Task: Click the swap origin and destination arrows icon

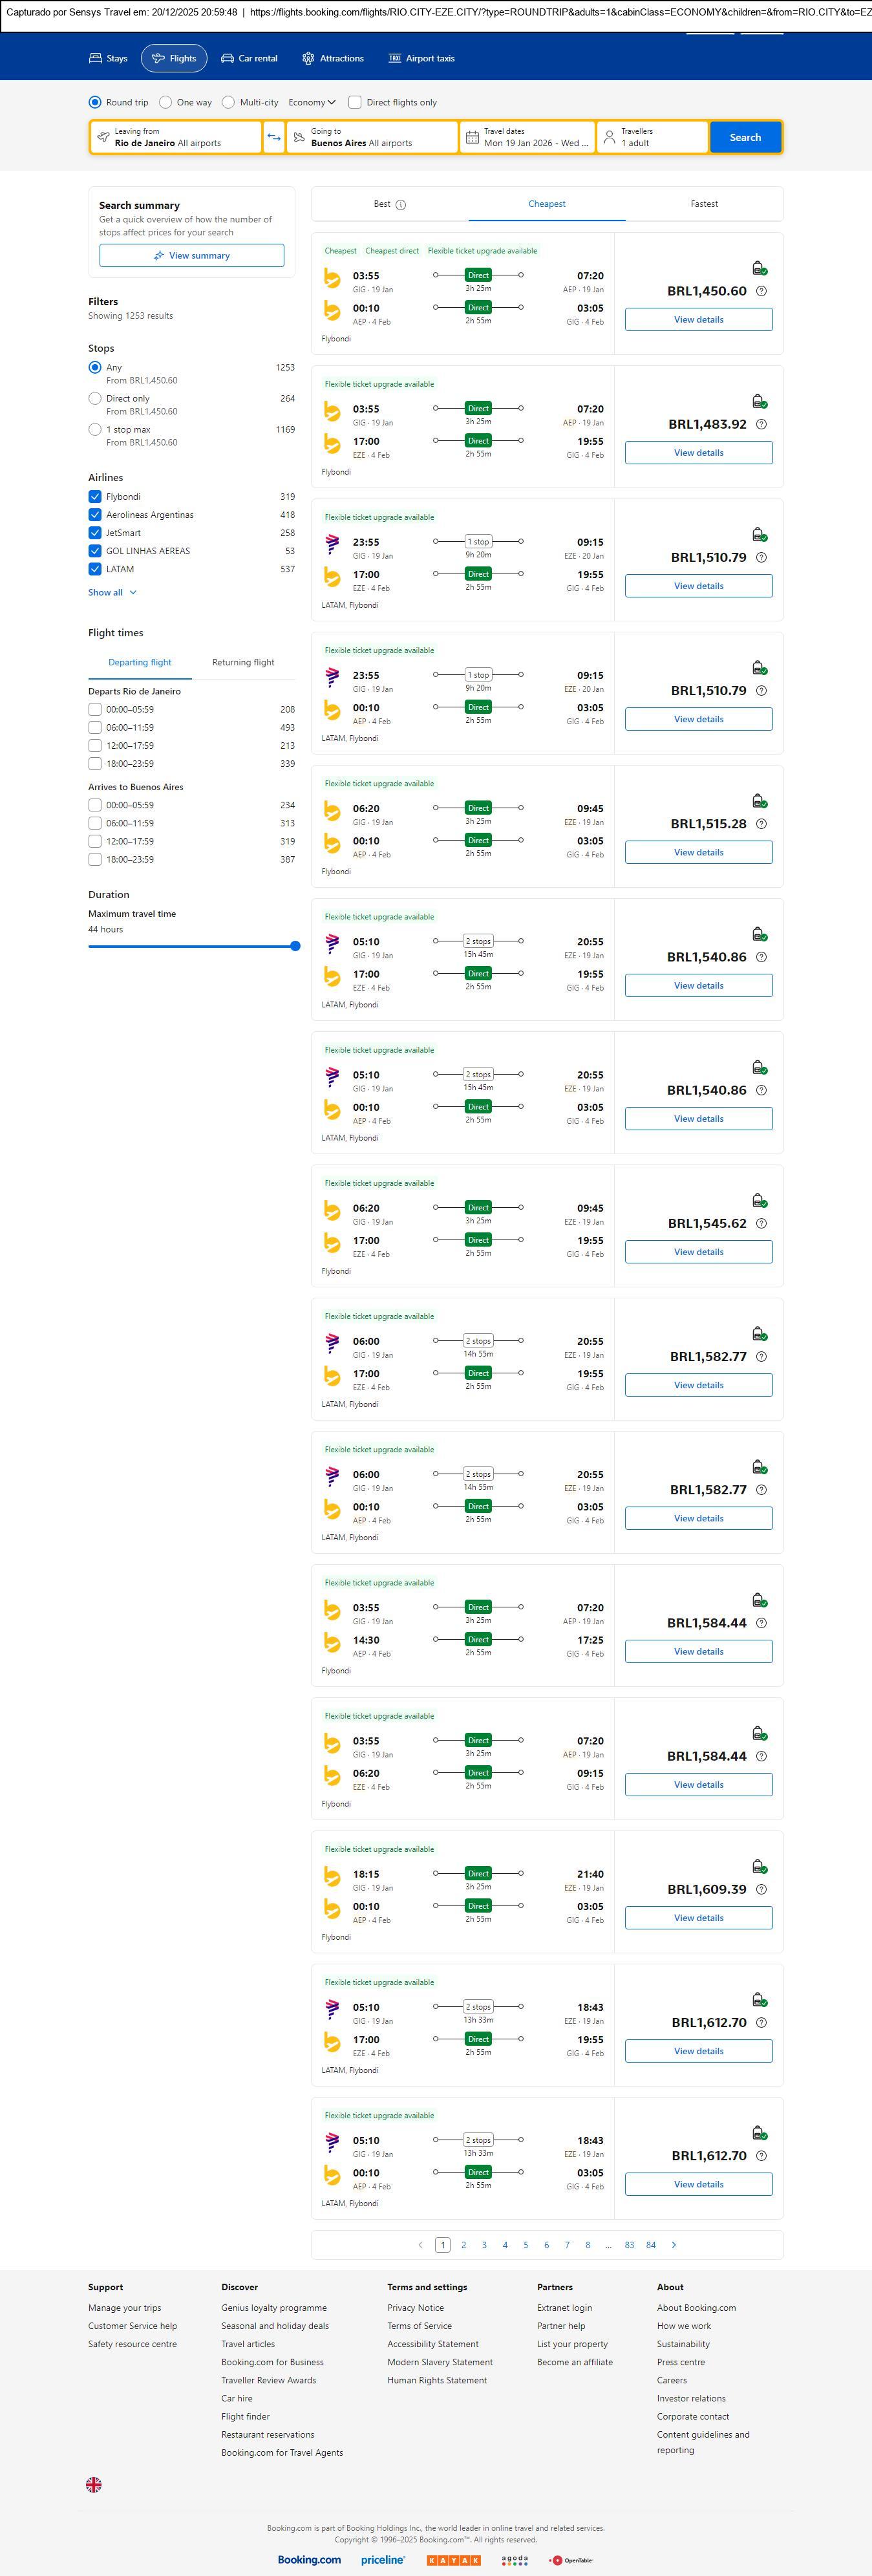Action: 274,137
